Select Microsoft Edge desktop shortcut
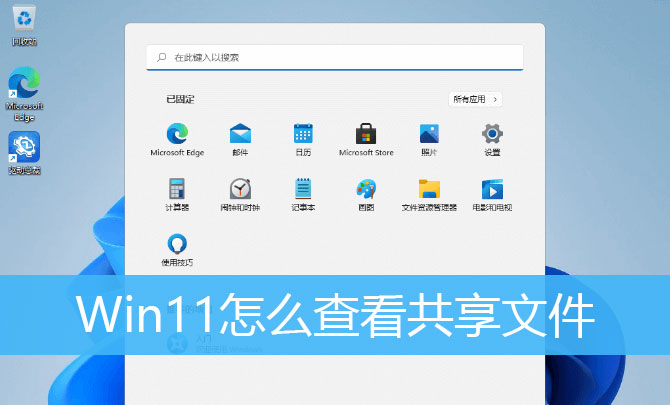 coord(24,94)
